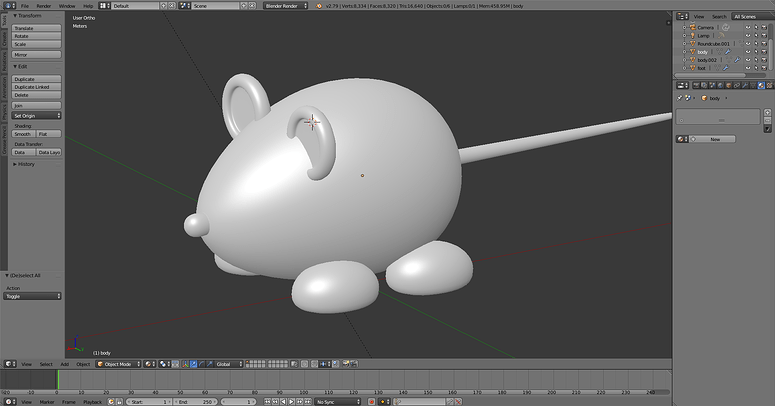Screen dimensions: 775x406
Task: Click the Translate button in the Transform panel
Action: [x=36, y=28]
